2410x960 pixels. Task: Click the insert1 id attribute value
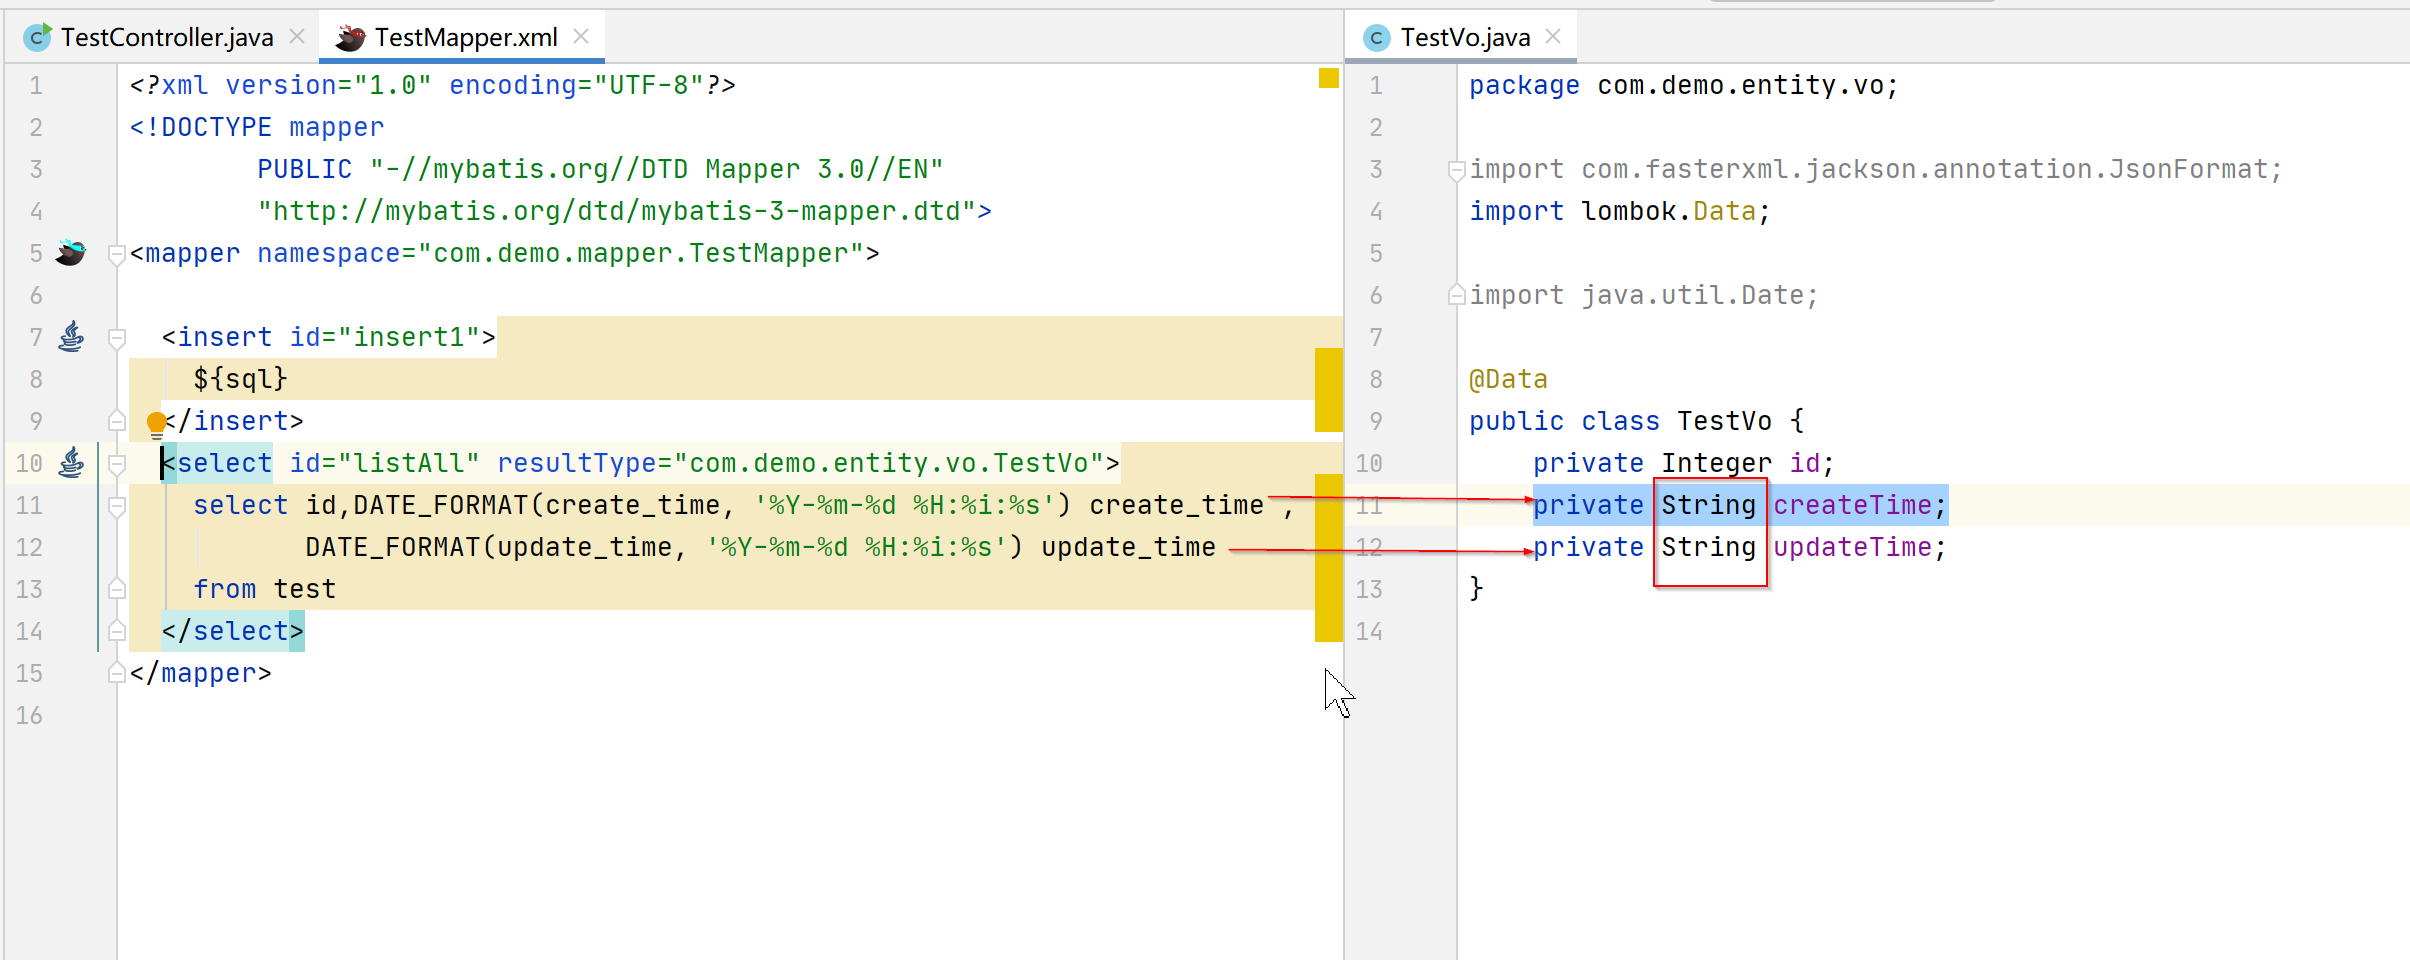(409, 337)
